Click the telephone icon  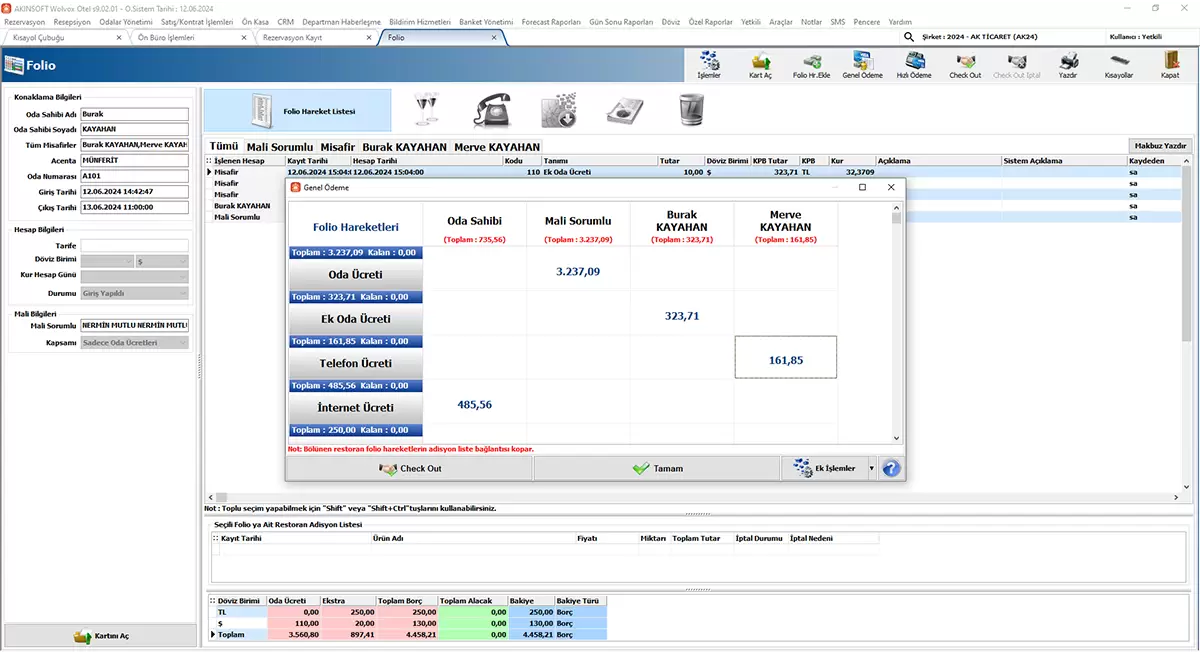(492, 110)
